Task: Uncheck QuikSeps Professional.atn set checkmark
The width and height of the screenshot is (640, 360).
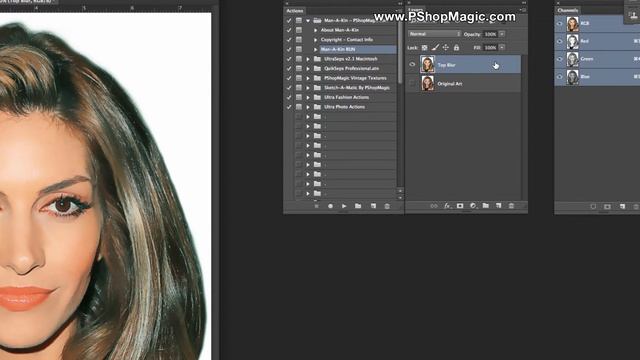Action: (x=289, y=69)
